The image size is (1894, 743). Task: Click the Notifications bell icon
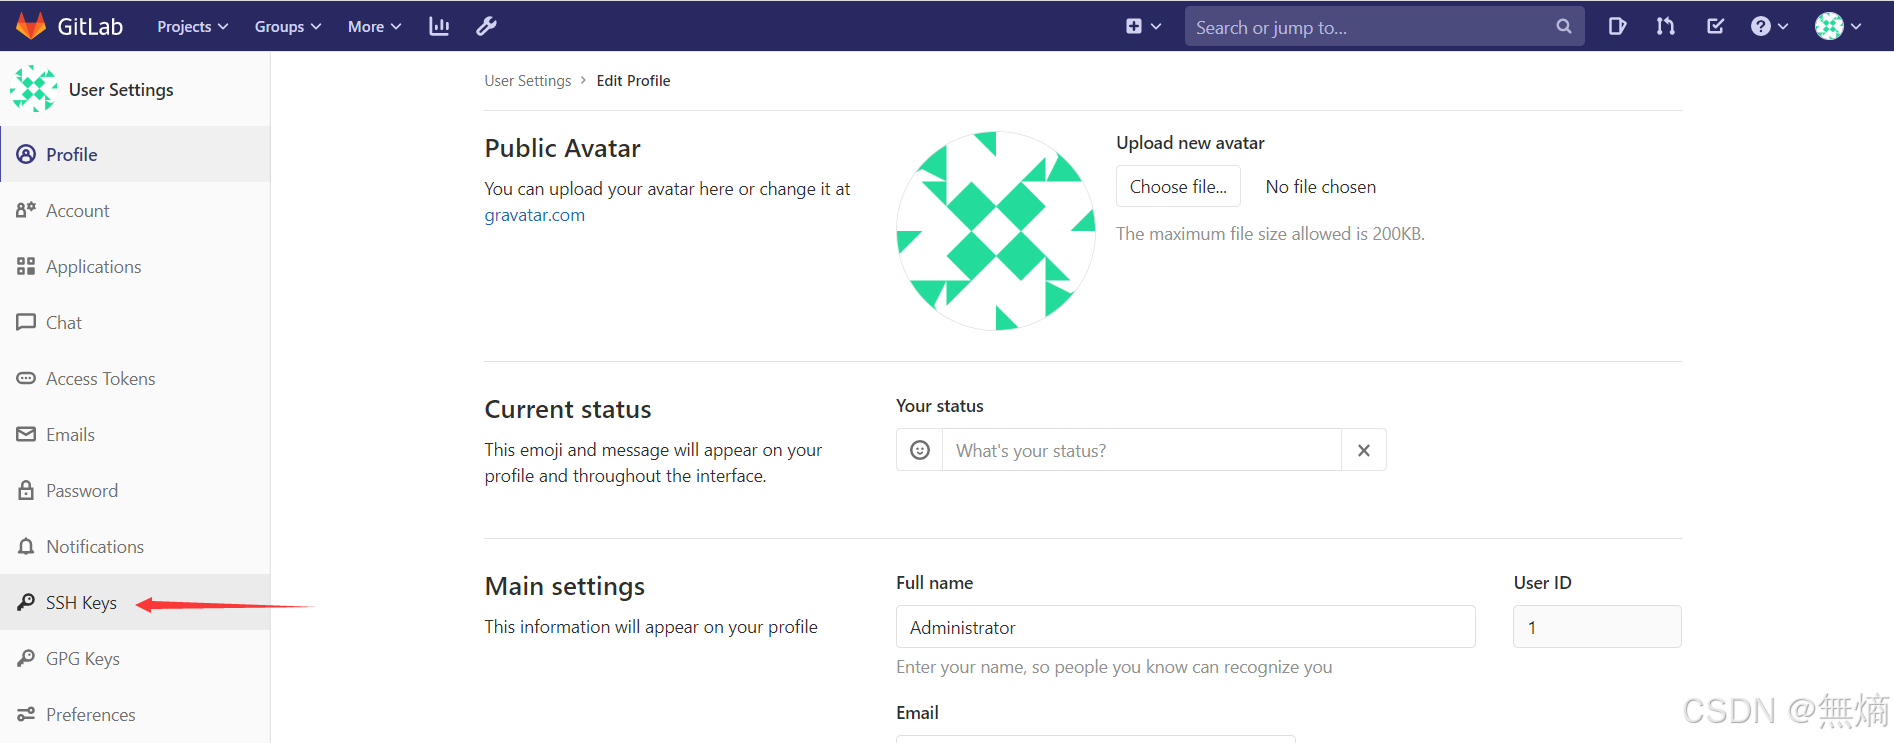coord(26,546)
